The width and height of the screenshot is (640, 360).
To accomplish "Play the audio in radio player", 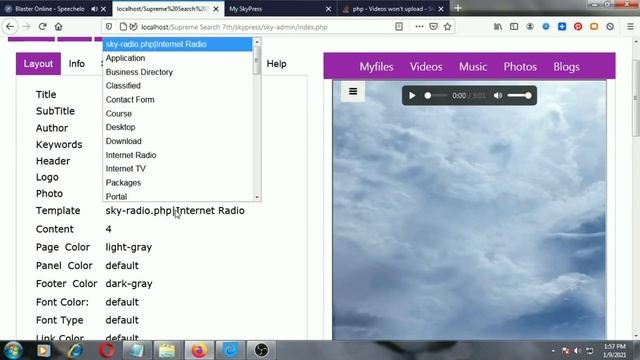I will click(412, 96).
